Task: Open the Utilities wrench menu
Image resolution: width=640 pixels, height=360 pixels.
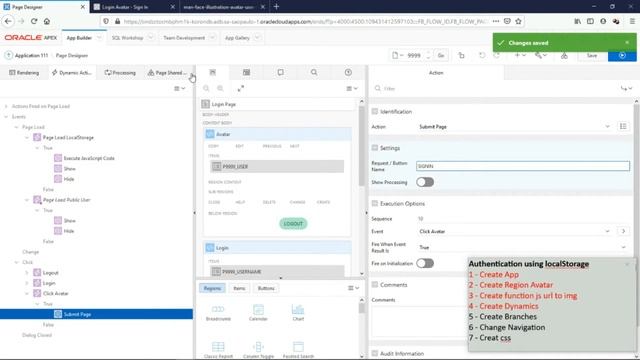Action: coord(541,56)
